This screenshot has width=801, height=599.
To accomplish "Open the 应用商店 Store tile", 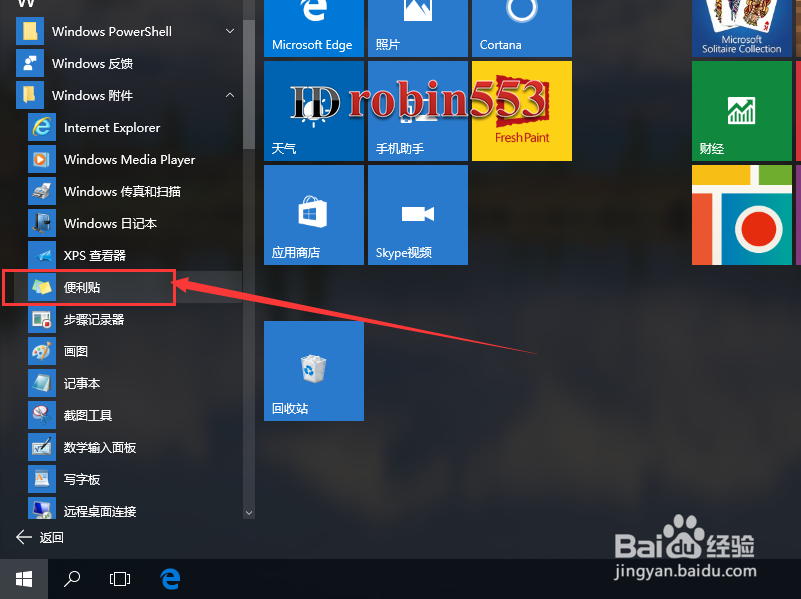I will pos(313,214).
